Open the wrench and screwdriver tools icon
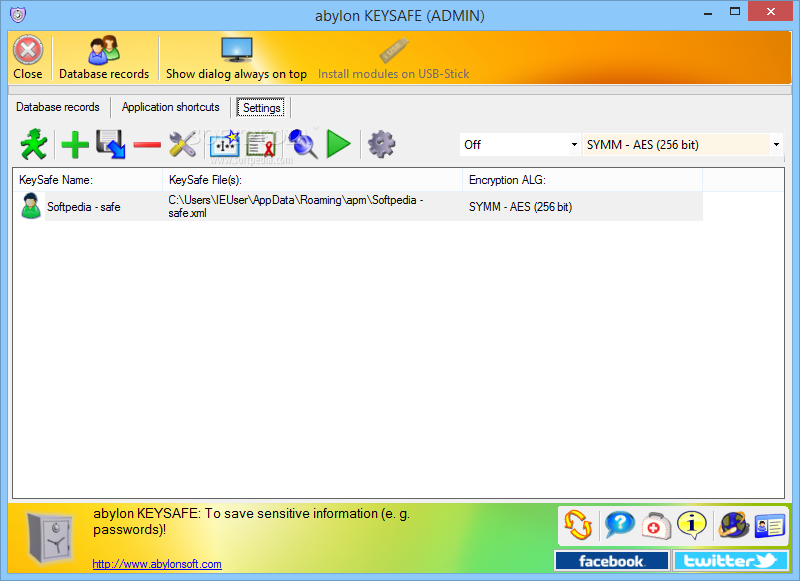Screen dimensions: 800x581 click(x=183, y=144)
